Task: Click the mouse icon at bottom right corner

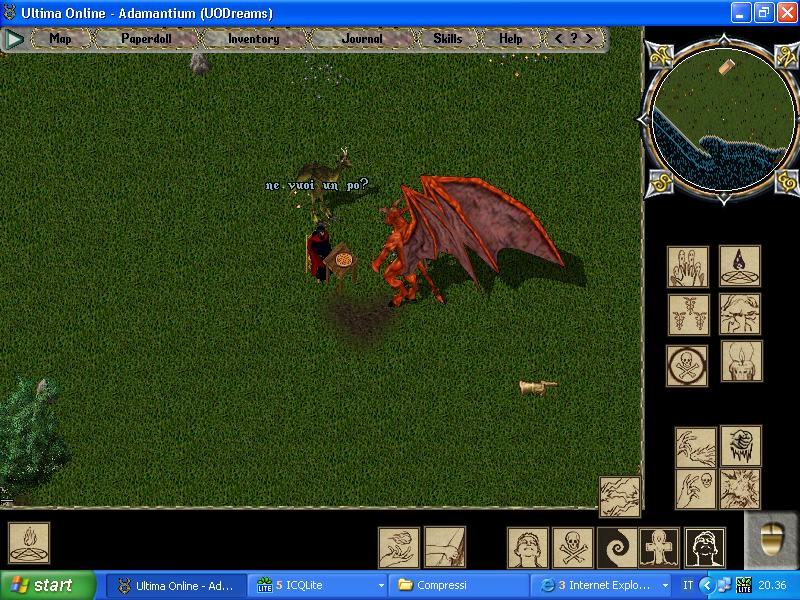Action: click(771, 539)
